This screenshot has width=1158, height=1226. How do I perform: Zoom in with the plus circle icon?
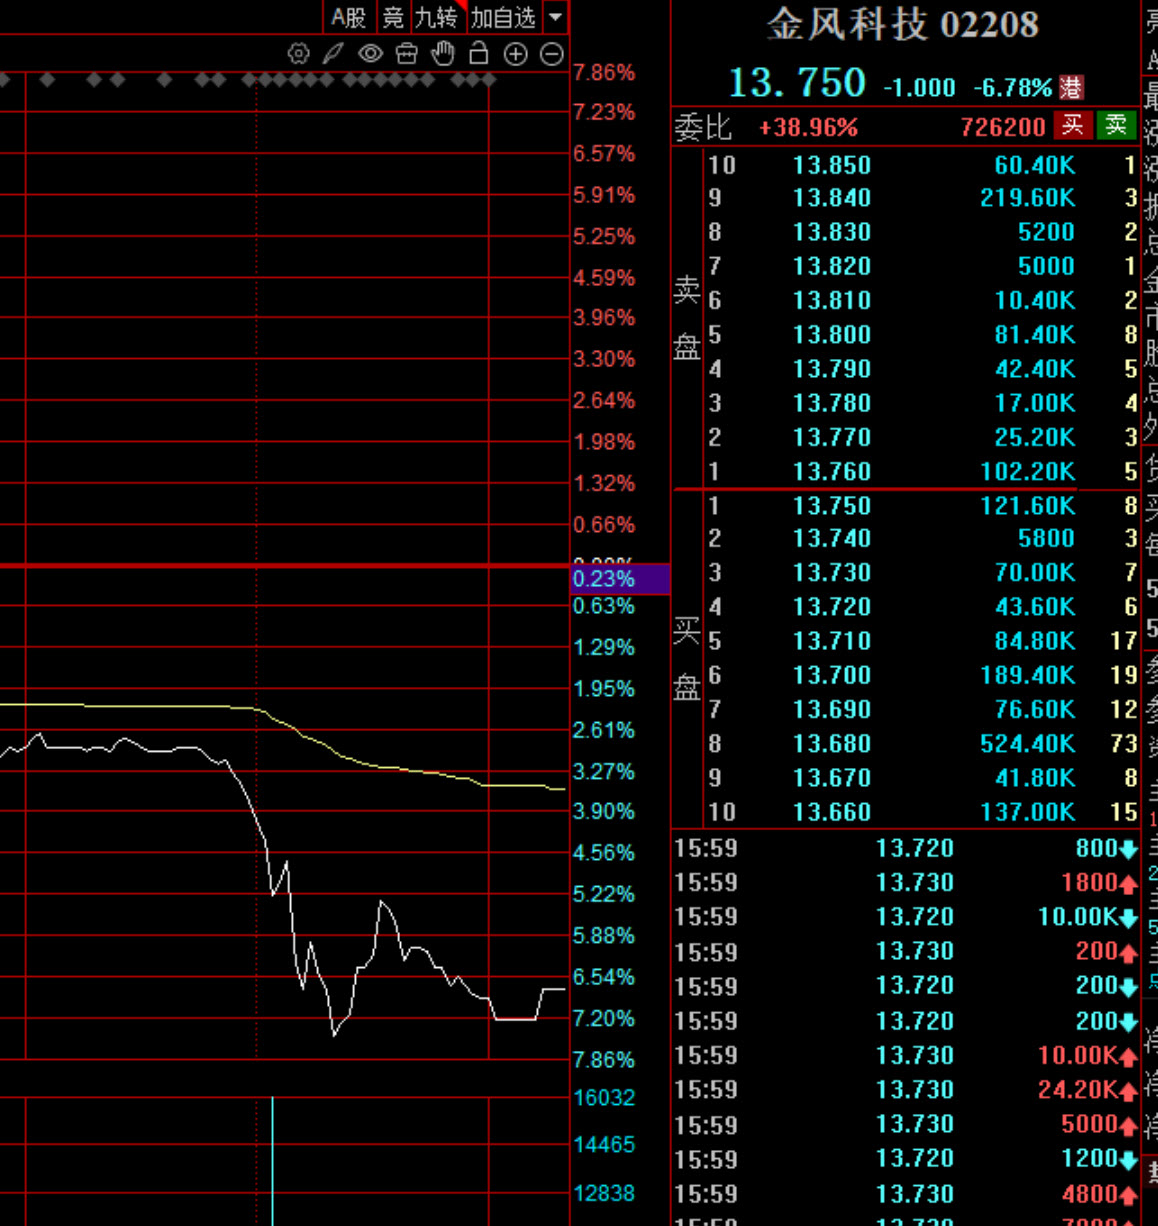tap(515, 55)
